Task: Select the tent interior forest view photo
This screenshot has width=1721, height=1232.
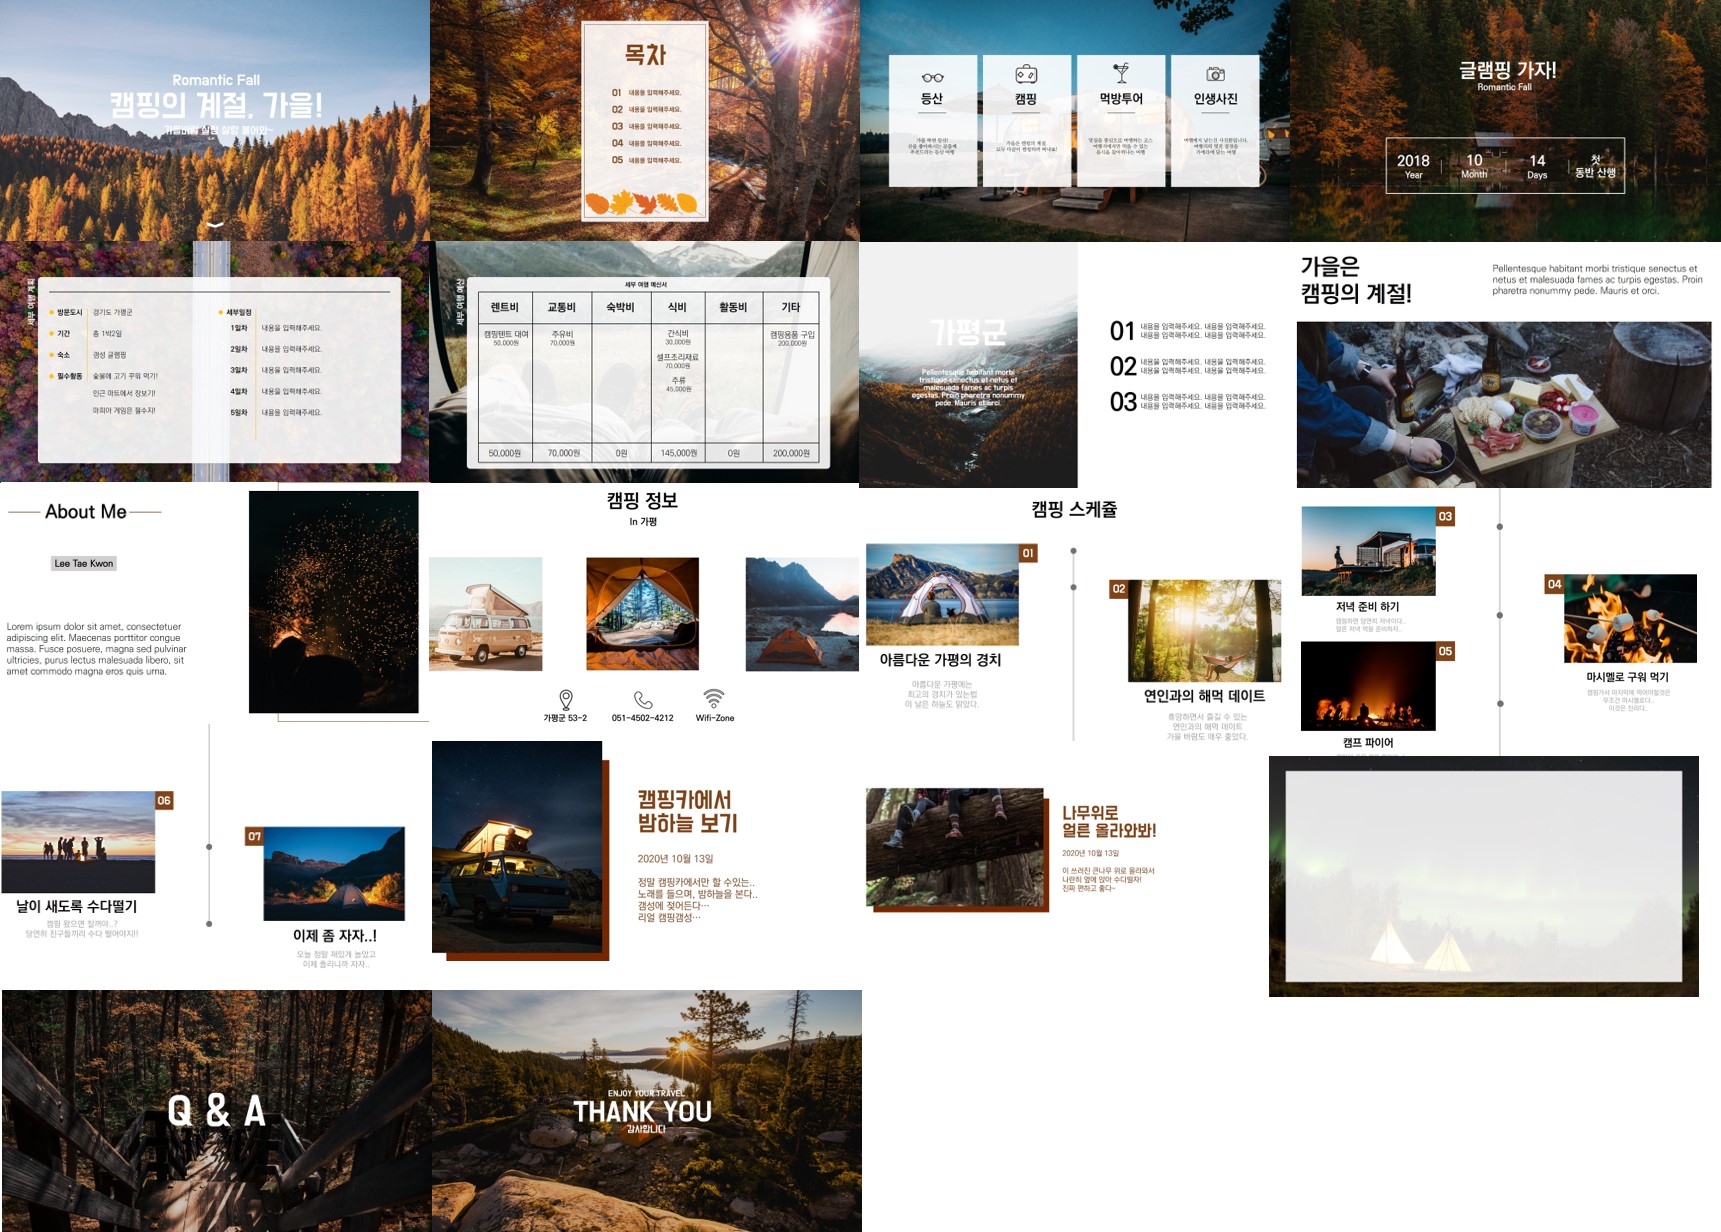Action: [643, 614]
